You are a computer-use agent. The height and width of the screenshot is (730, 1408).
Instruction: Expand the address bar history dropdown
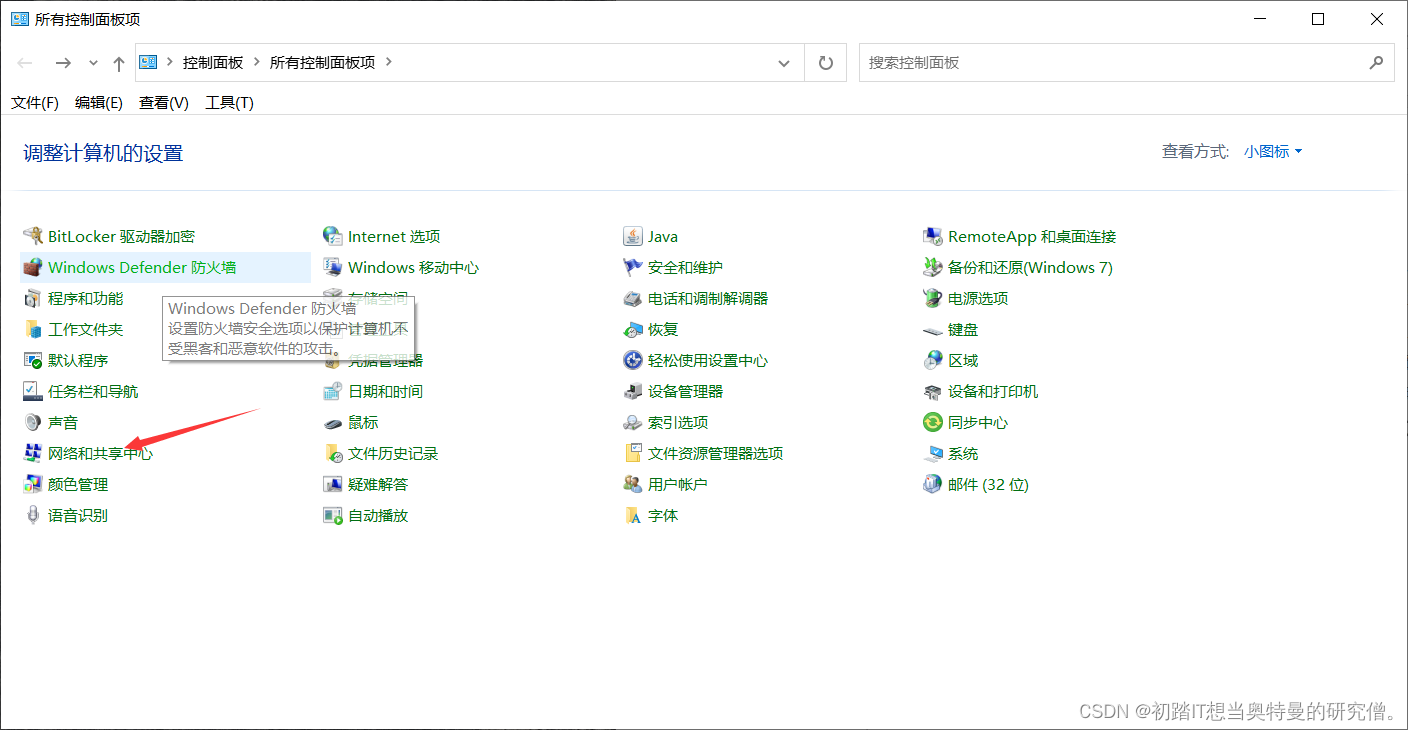tap(784, 63)
